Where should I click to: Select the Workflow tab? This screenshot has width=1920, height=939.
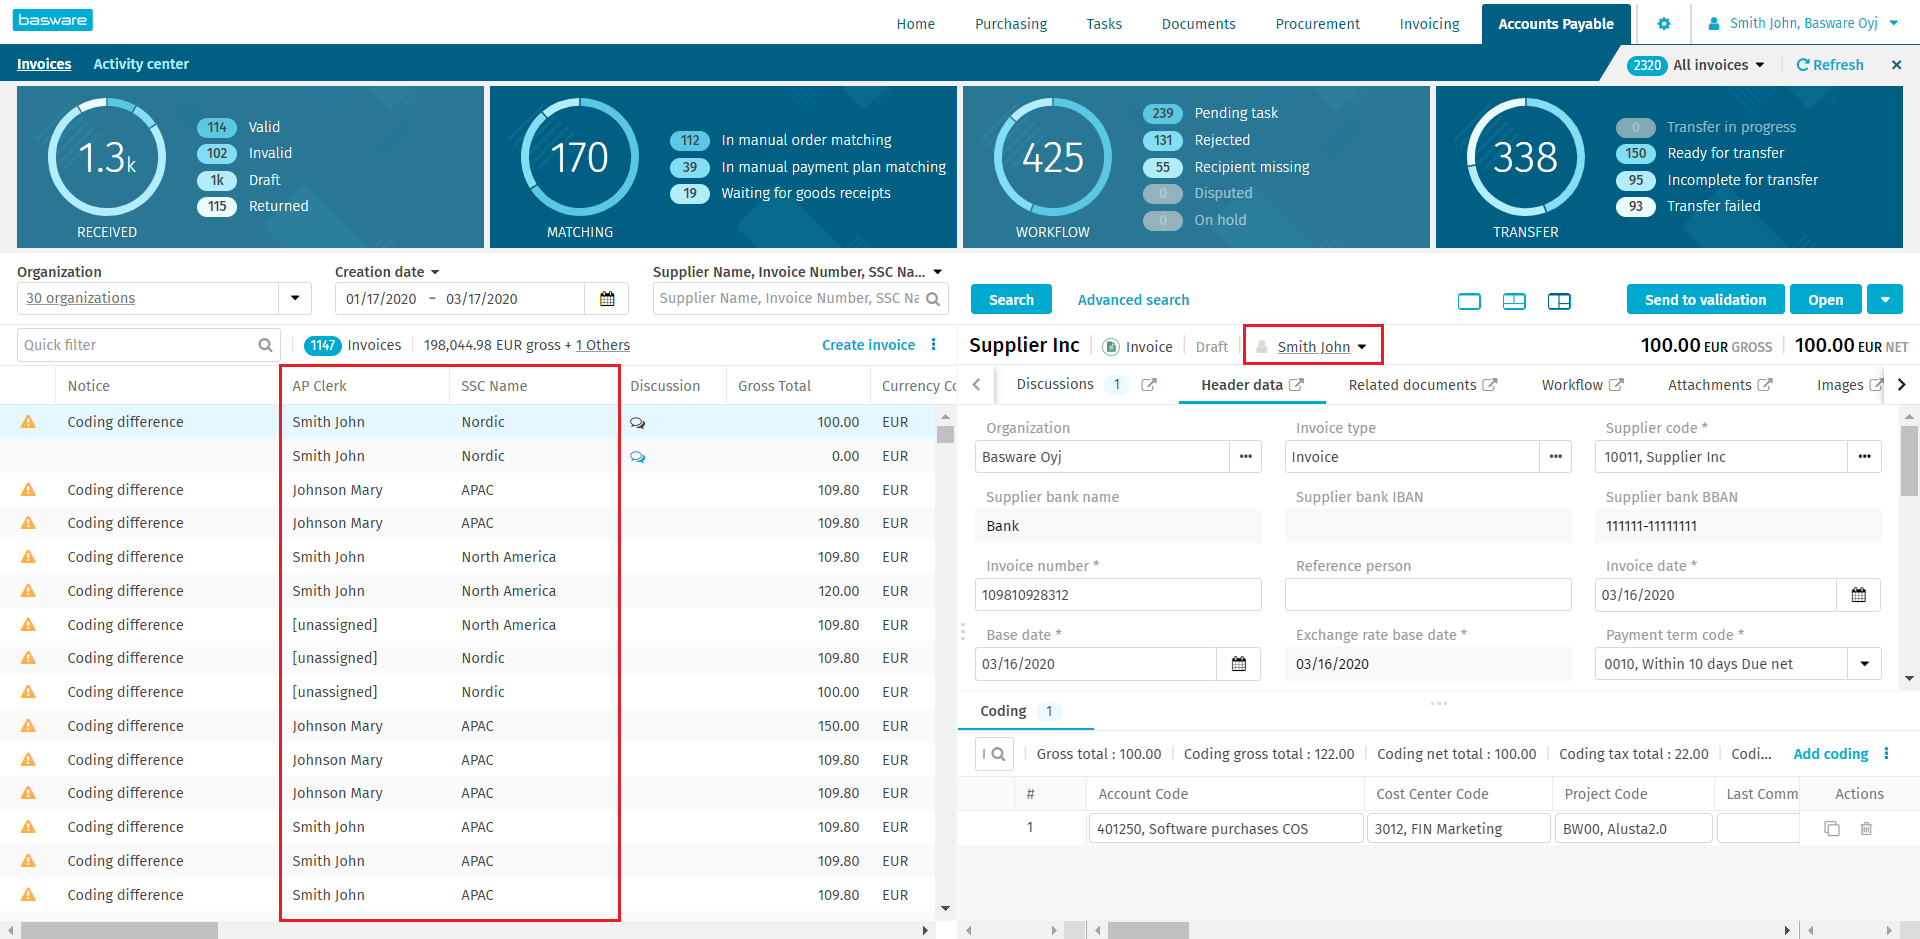1572,385
